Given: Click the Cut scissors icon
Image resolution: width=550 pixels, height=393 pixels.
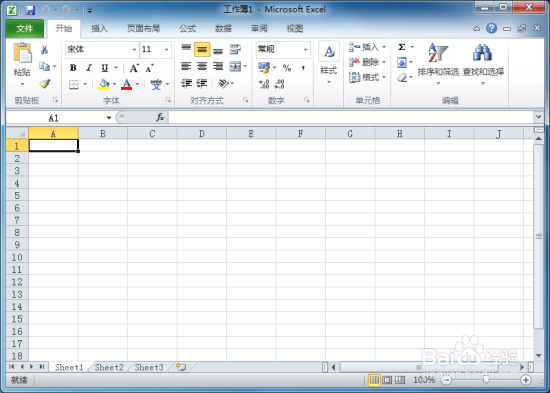Looking at the screenshot, I should pyautogui.click(x=44, y=49).
